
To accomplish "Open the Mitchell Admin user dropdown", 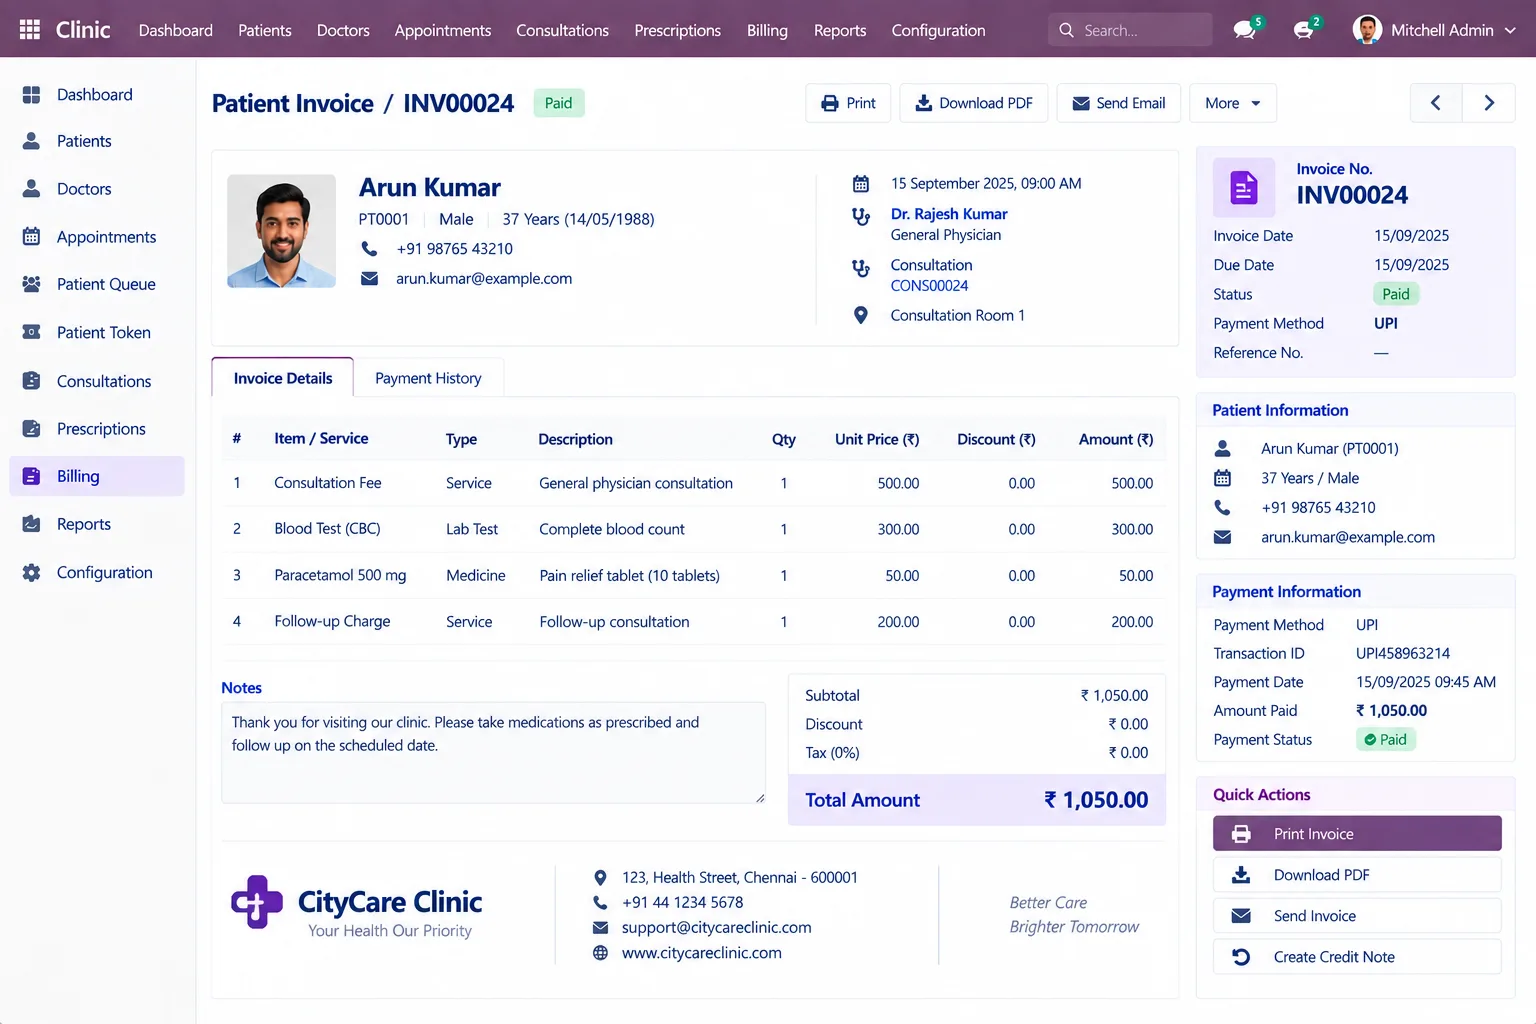I will coord(1434,30).
